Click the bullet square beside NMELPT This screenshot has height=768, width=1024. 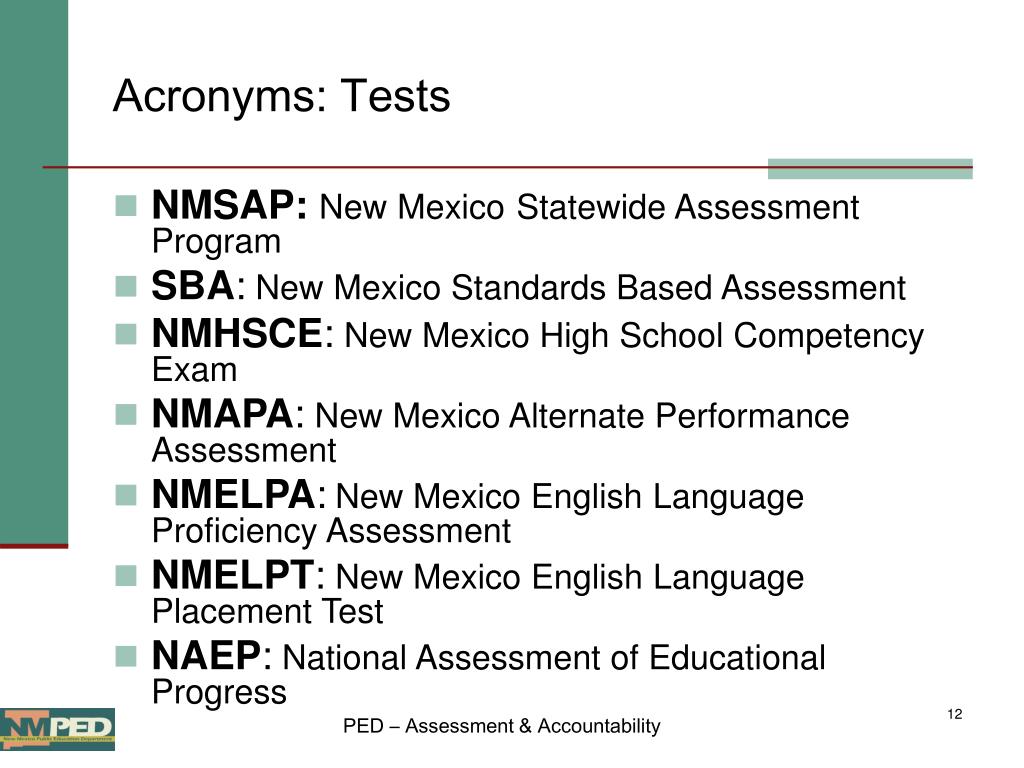tap(126, 575)
